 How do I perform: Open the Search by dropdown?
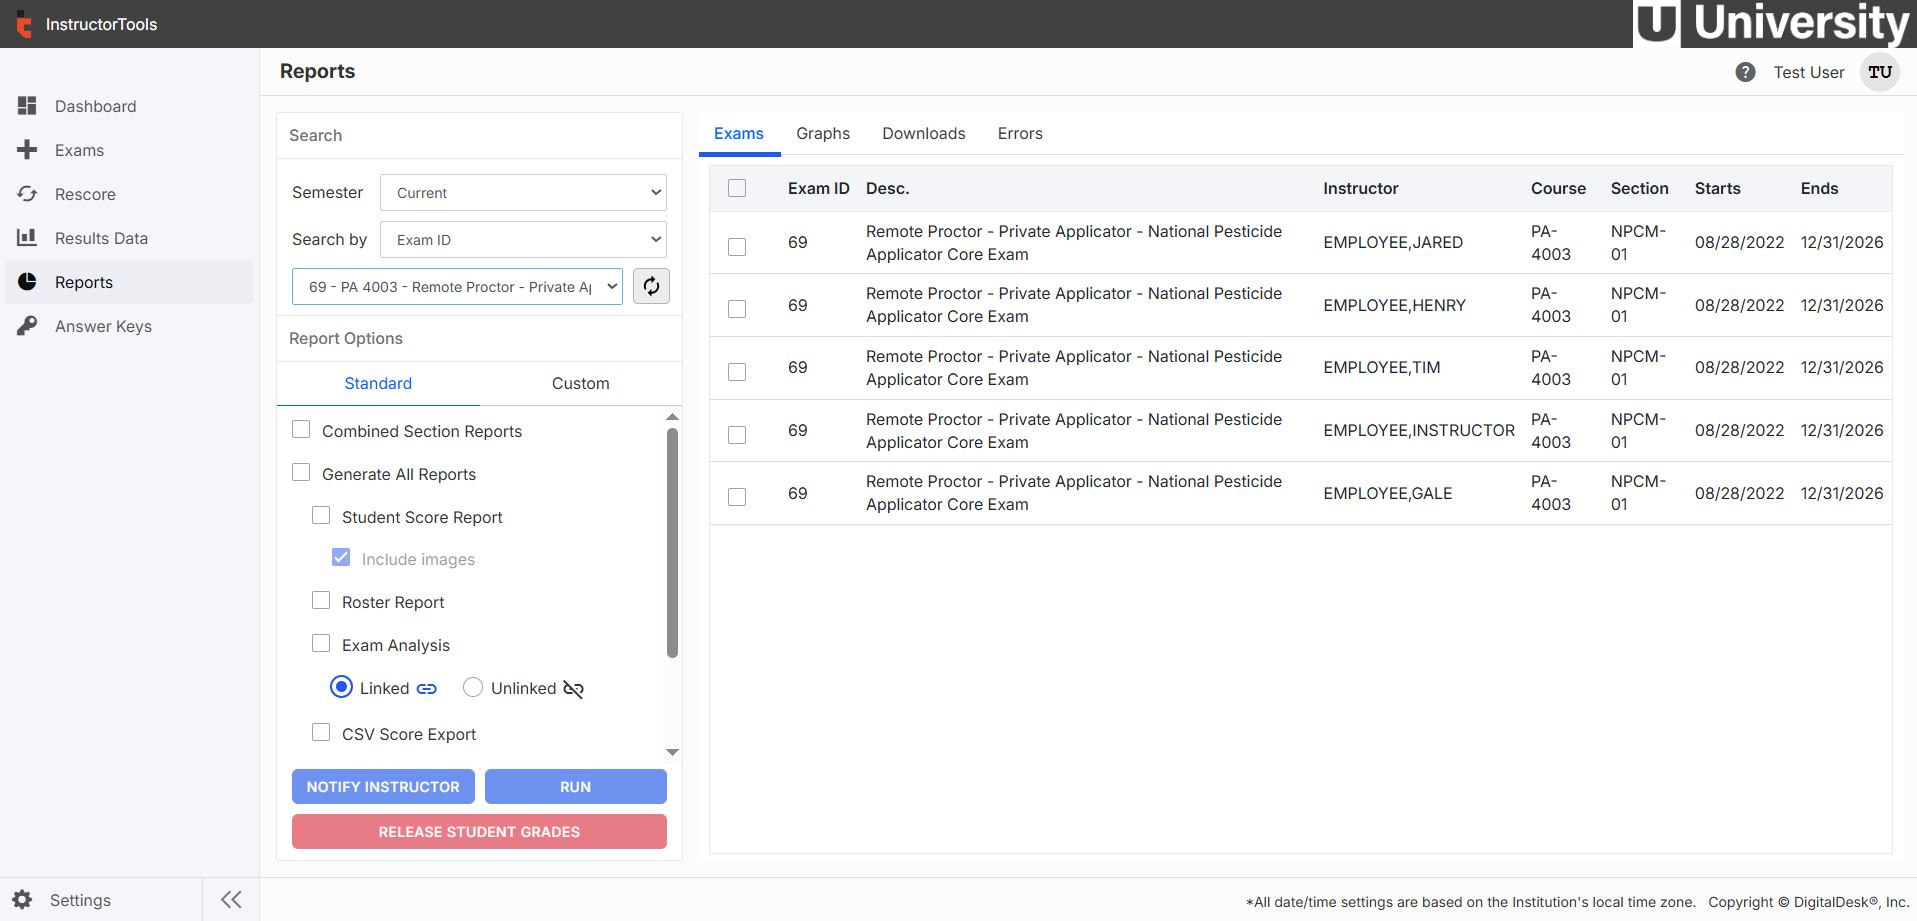coord(522,239)
